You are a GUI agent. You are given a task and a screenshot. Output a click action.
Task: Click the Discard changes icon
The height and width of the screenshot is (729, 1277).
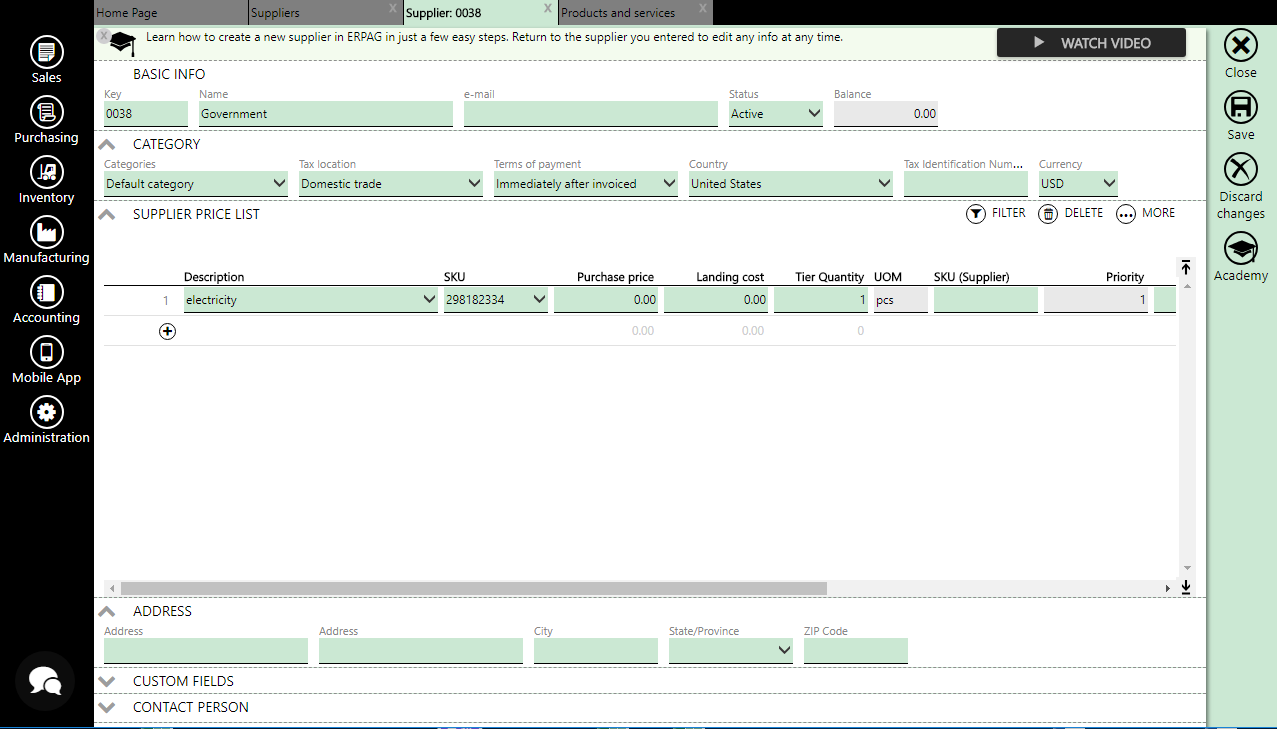[x=1241, y=169]
